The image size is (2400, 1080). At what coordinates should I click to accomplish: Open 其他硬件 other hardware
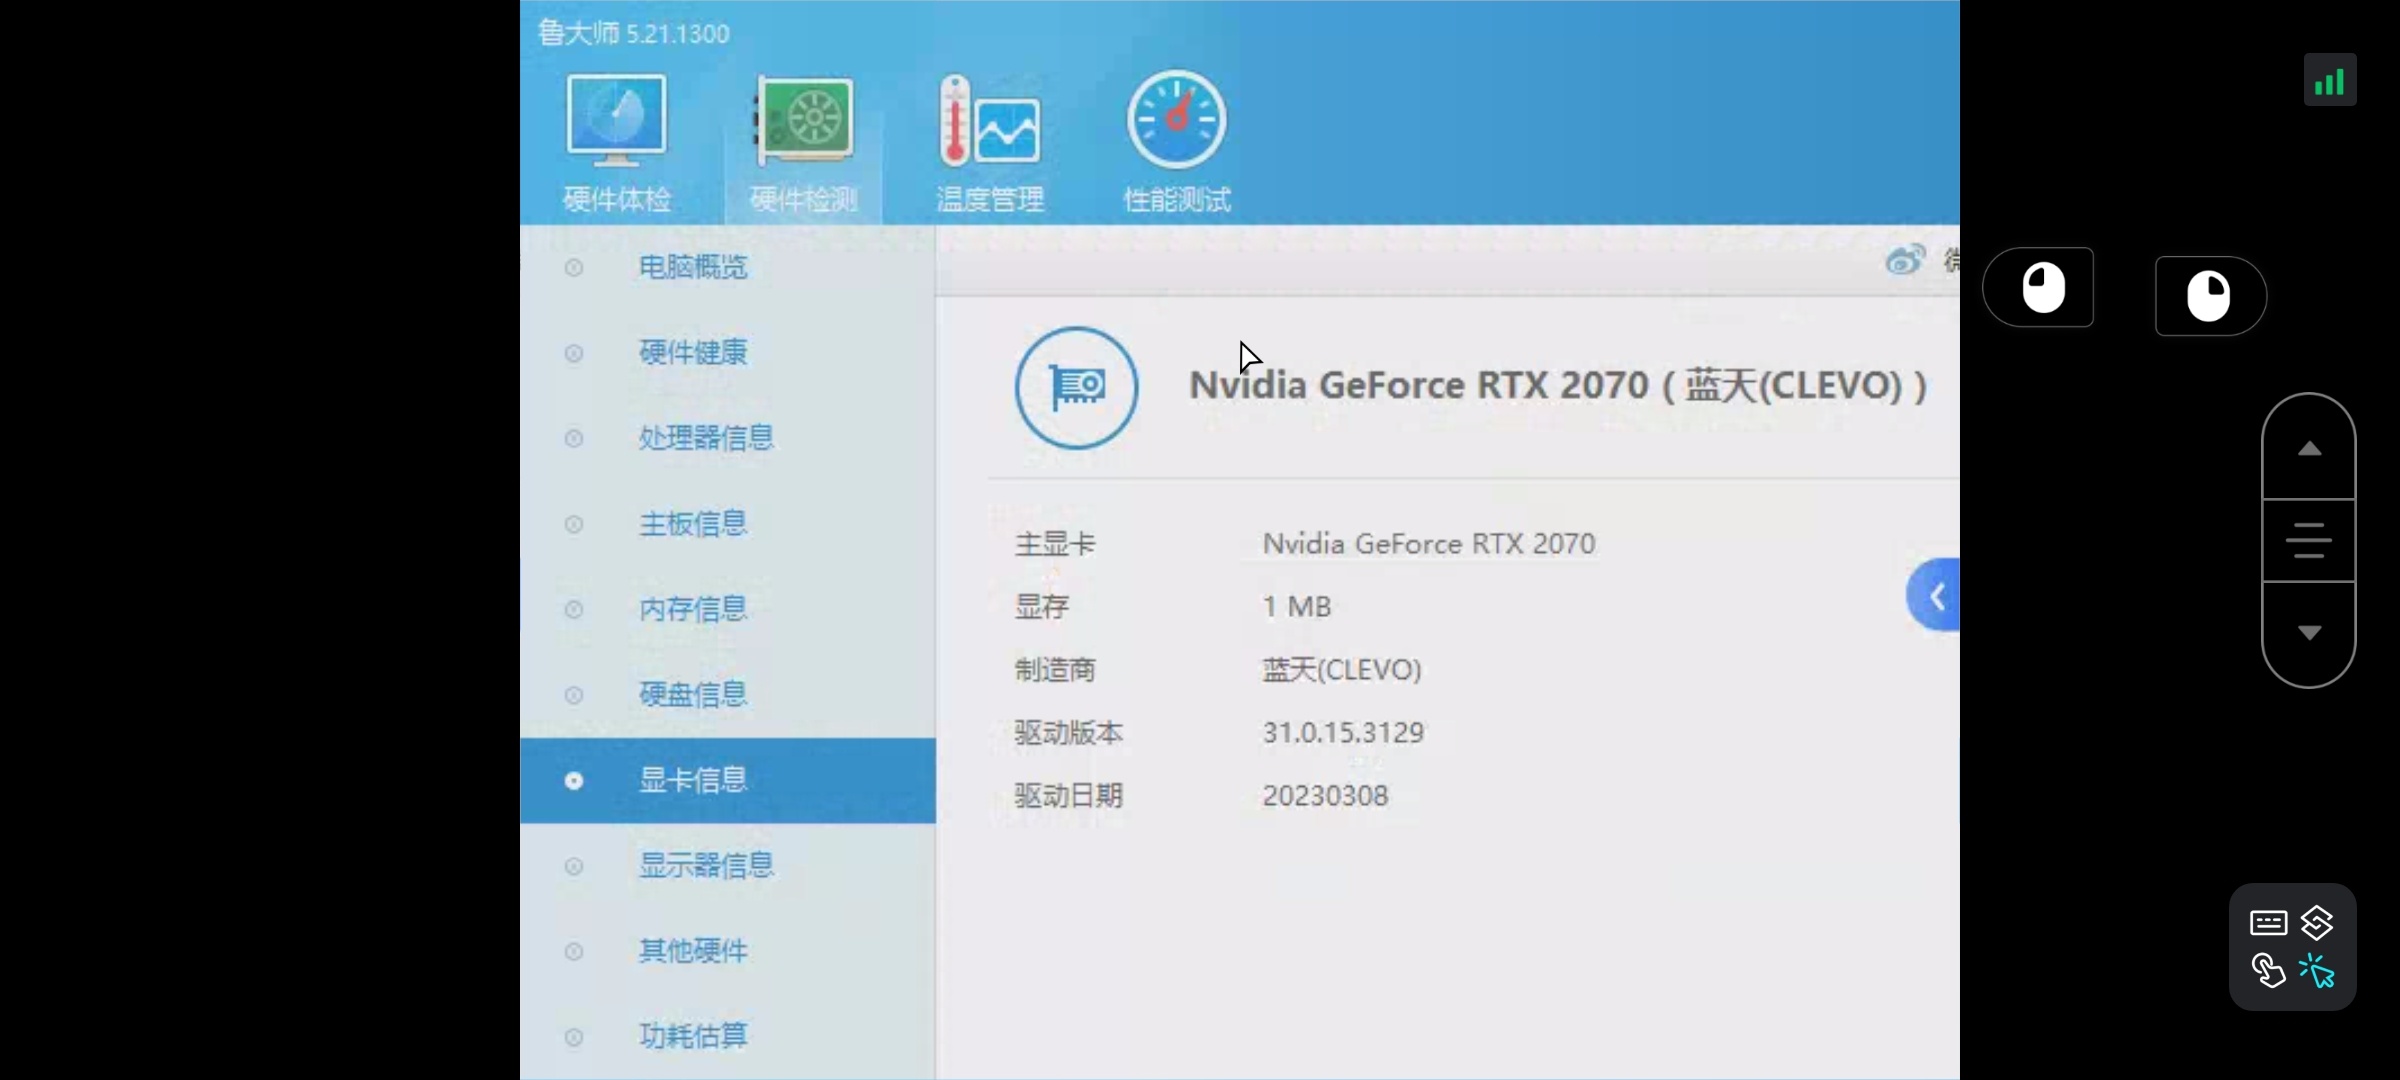[728, 951]
